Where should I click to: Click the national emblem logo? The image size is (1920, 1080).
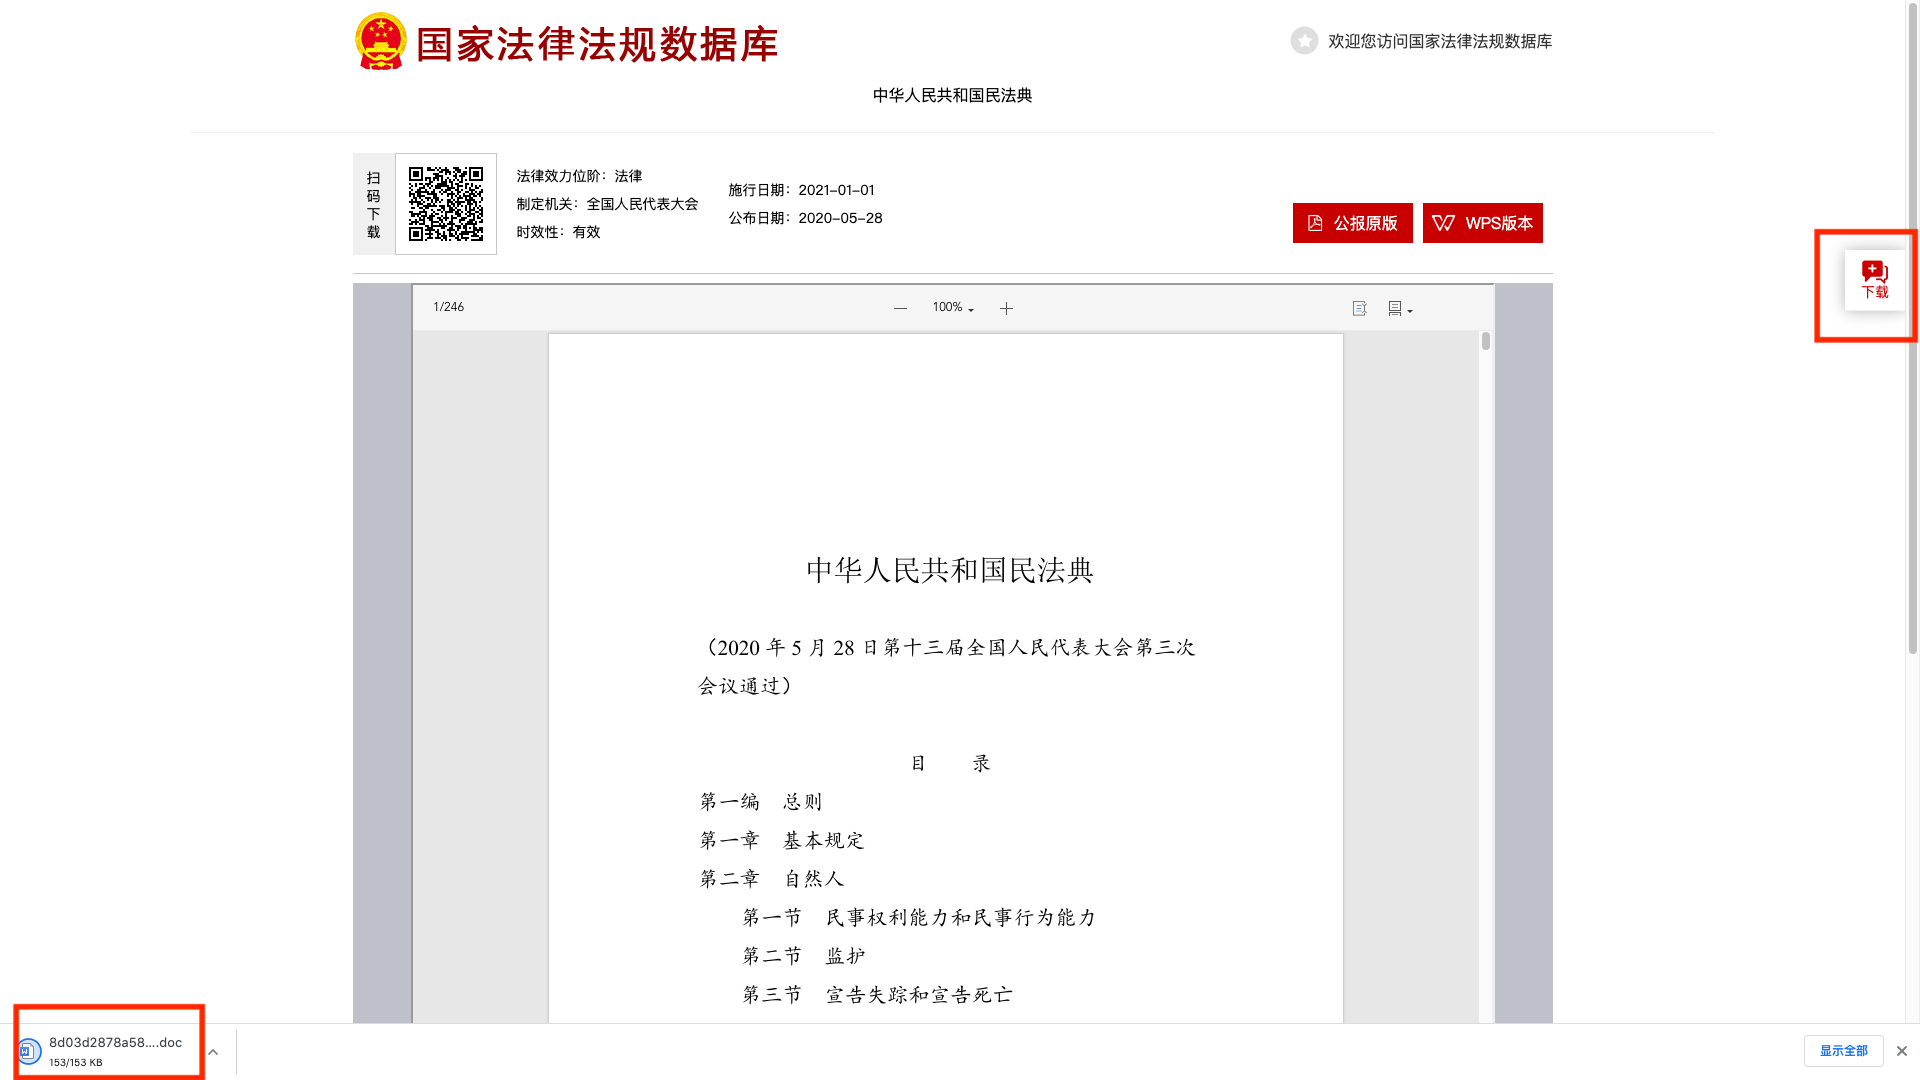[380, 42]
